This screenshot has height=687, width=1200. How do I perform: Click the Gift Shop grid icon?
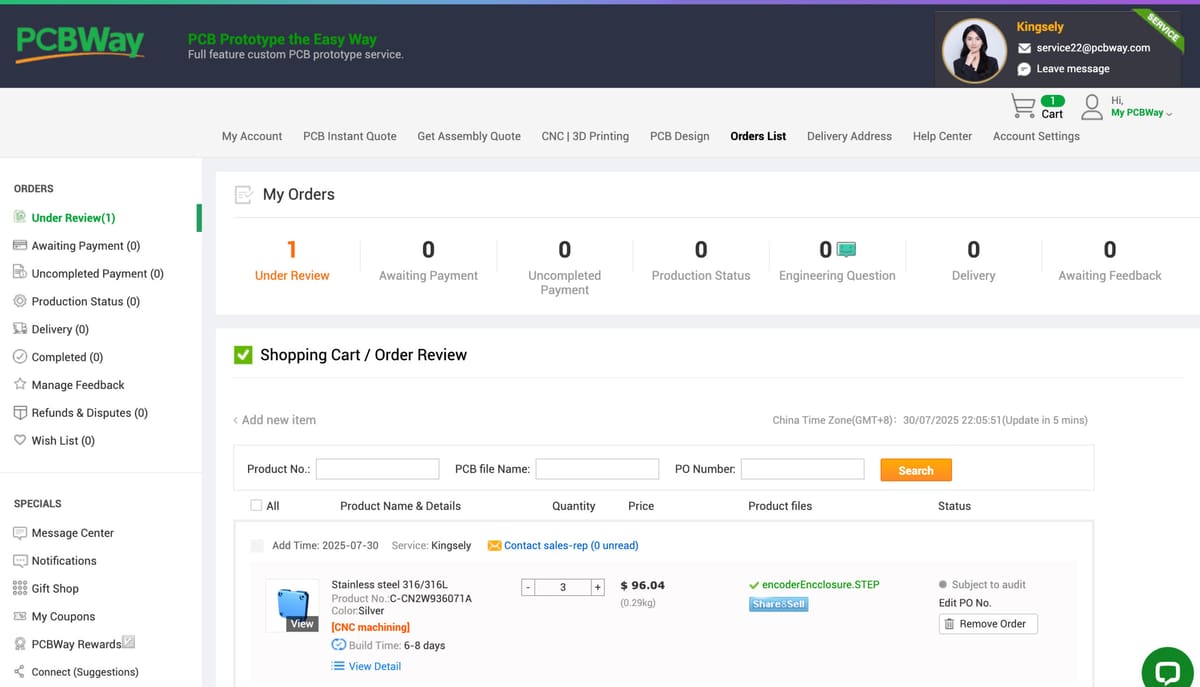click(x=20, y=589)
